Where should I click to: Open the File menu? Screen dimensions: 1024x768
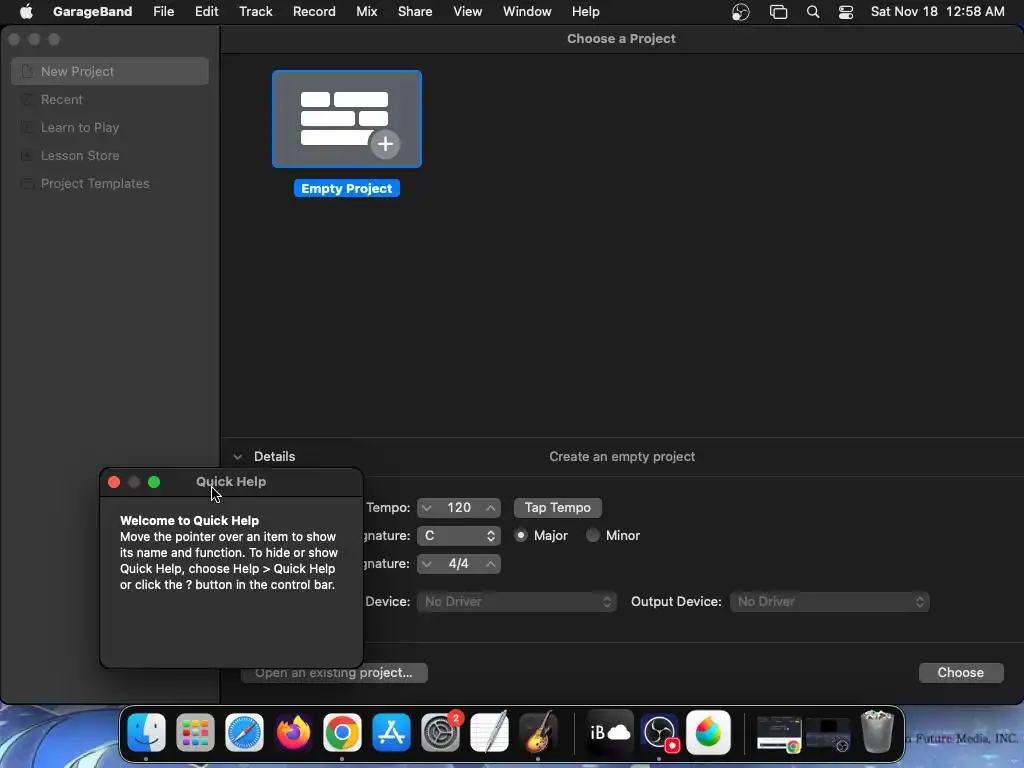[163, 12]
